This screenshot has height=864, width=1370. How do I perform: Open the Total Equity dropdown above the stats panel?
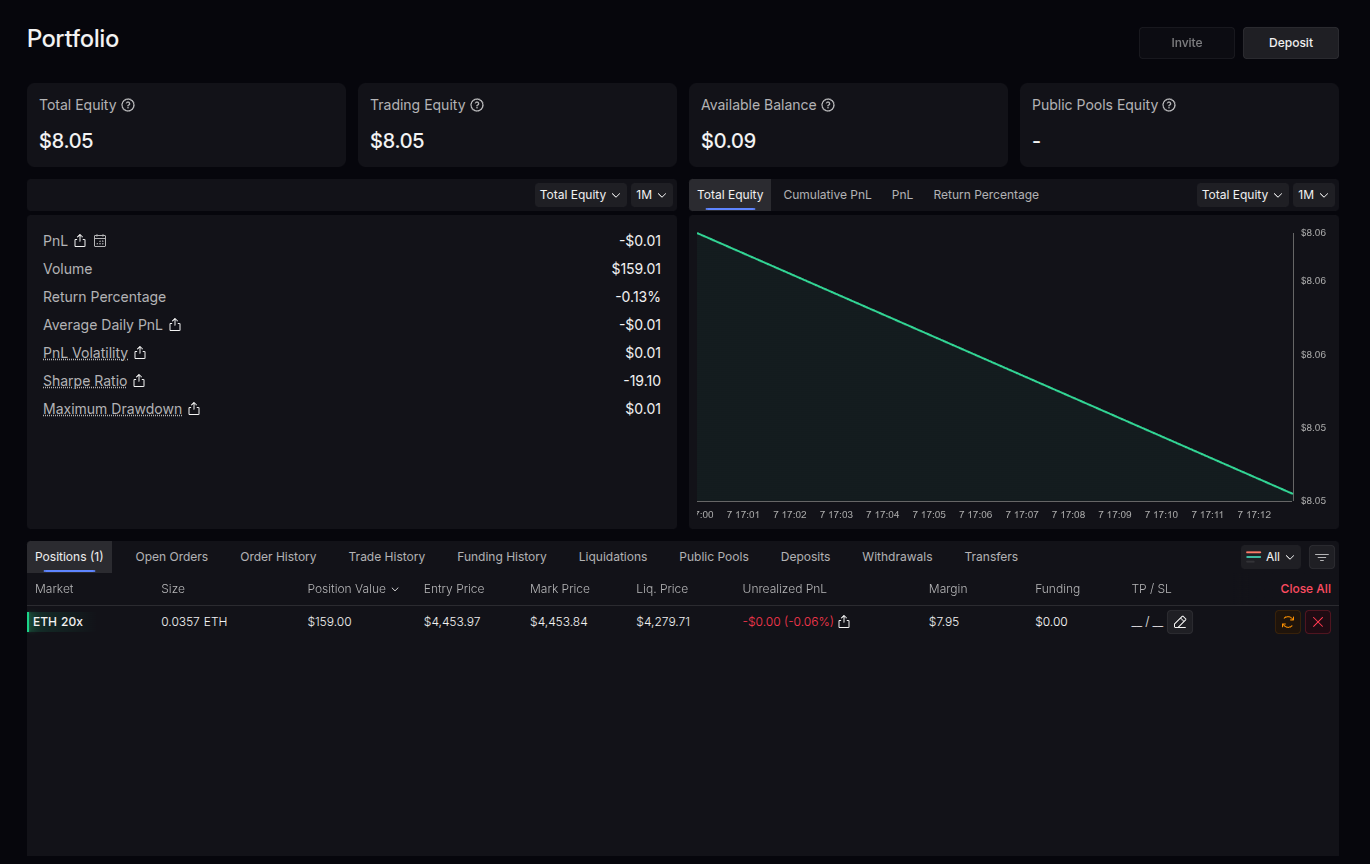coord(580,195)
